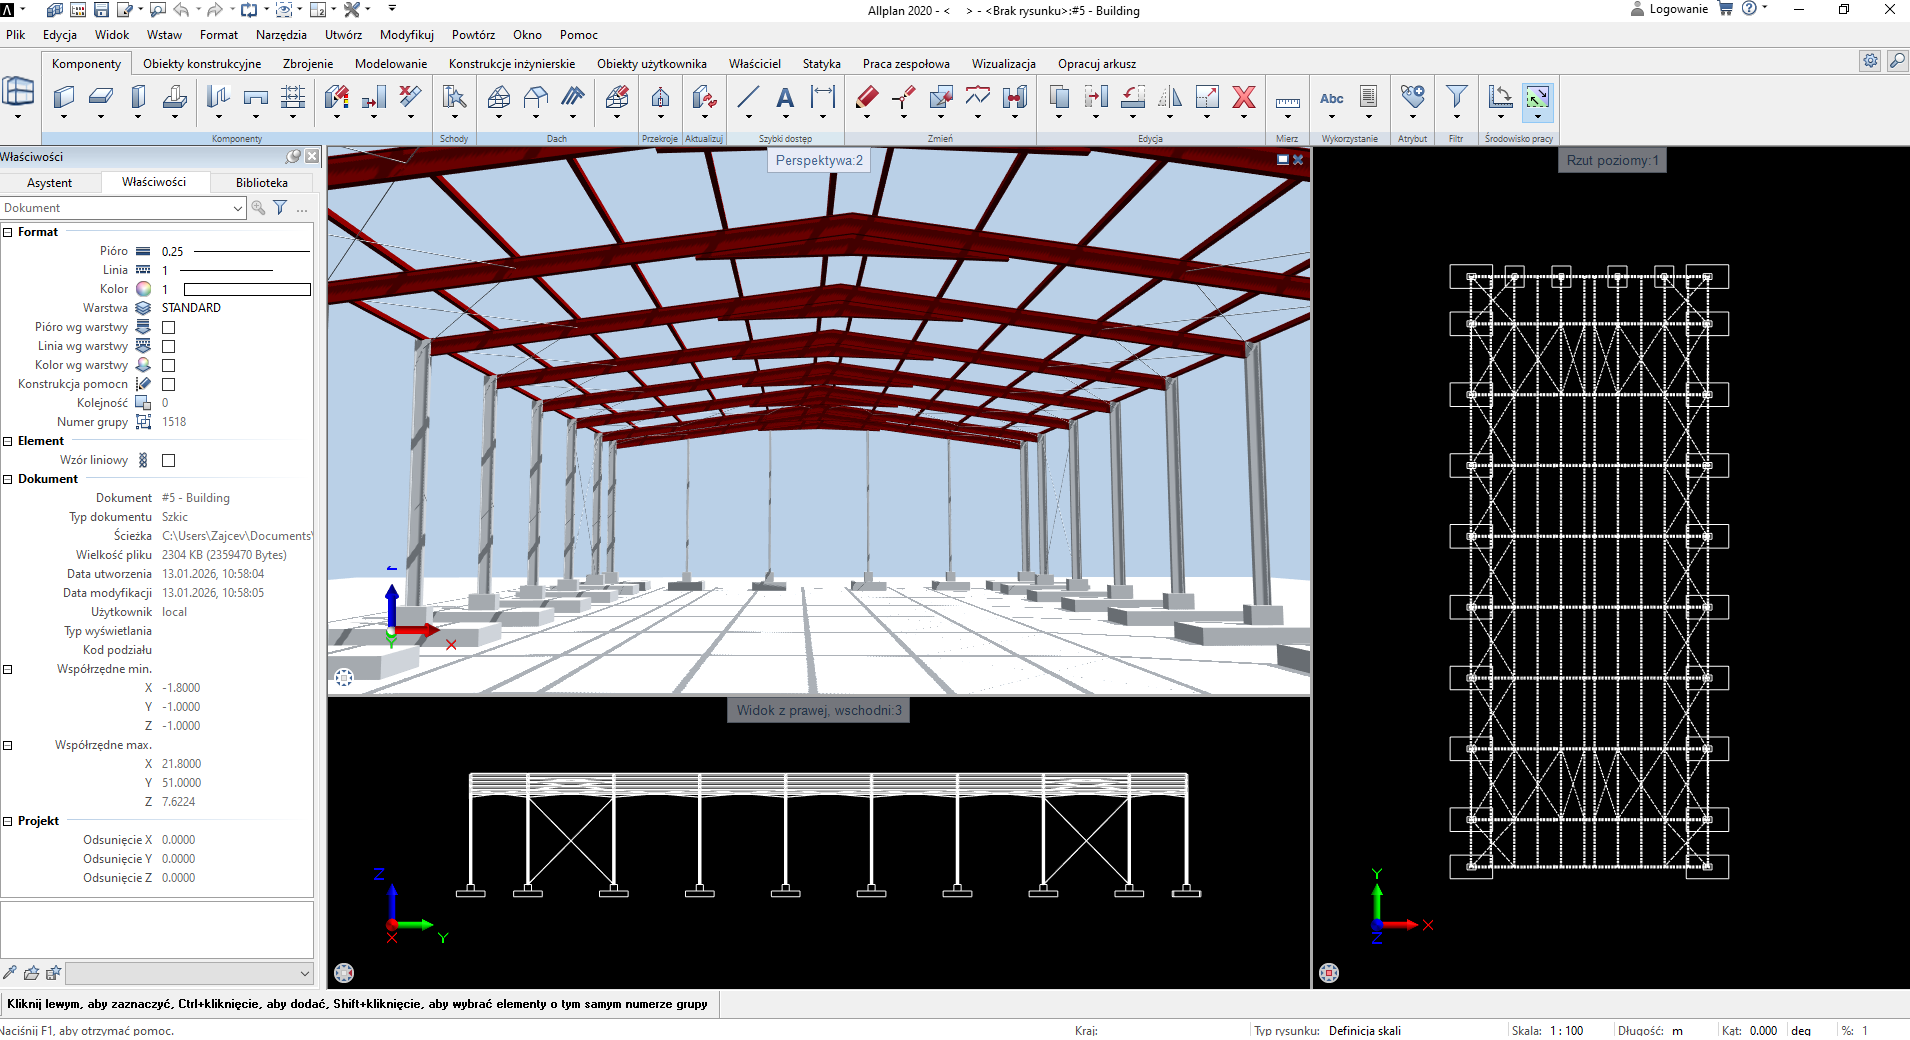
Task: Switch to the Biblioteka panel tab
Action: [x=261, y=183]
